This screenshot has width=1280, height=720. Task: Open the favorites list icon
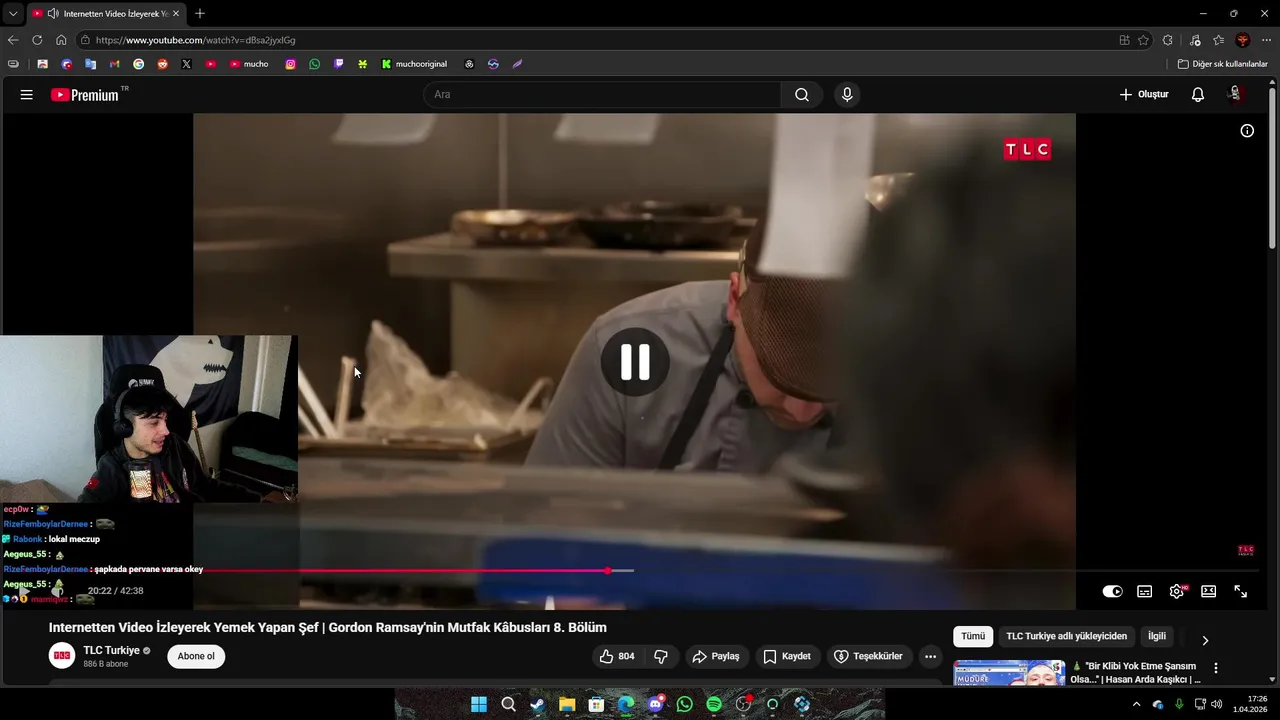[x=1218, y=40]
